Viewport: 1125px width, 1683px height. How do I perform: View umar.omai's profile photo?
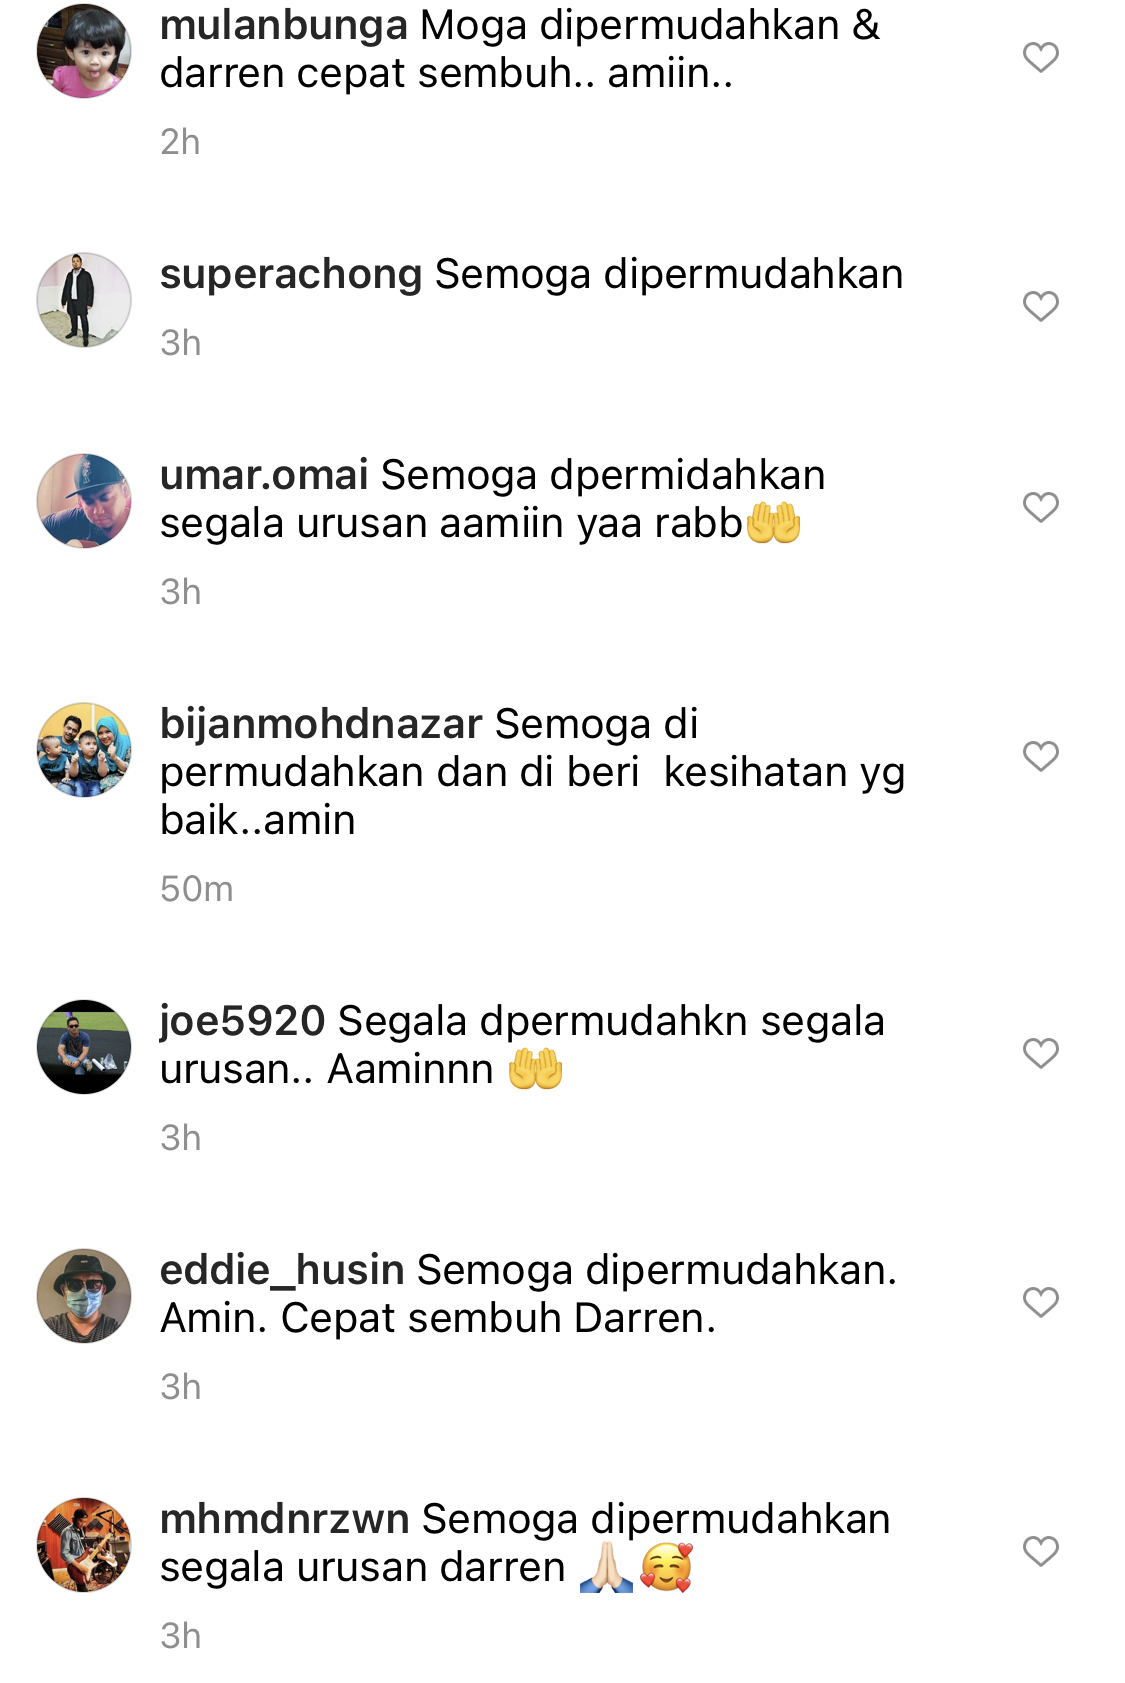tap(84, 501)
